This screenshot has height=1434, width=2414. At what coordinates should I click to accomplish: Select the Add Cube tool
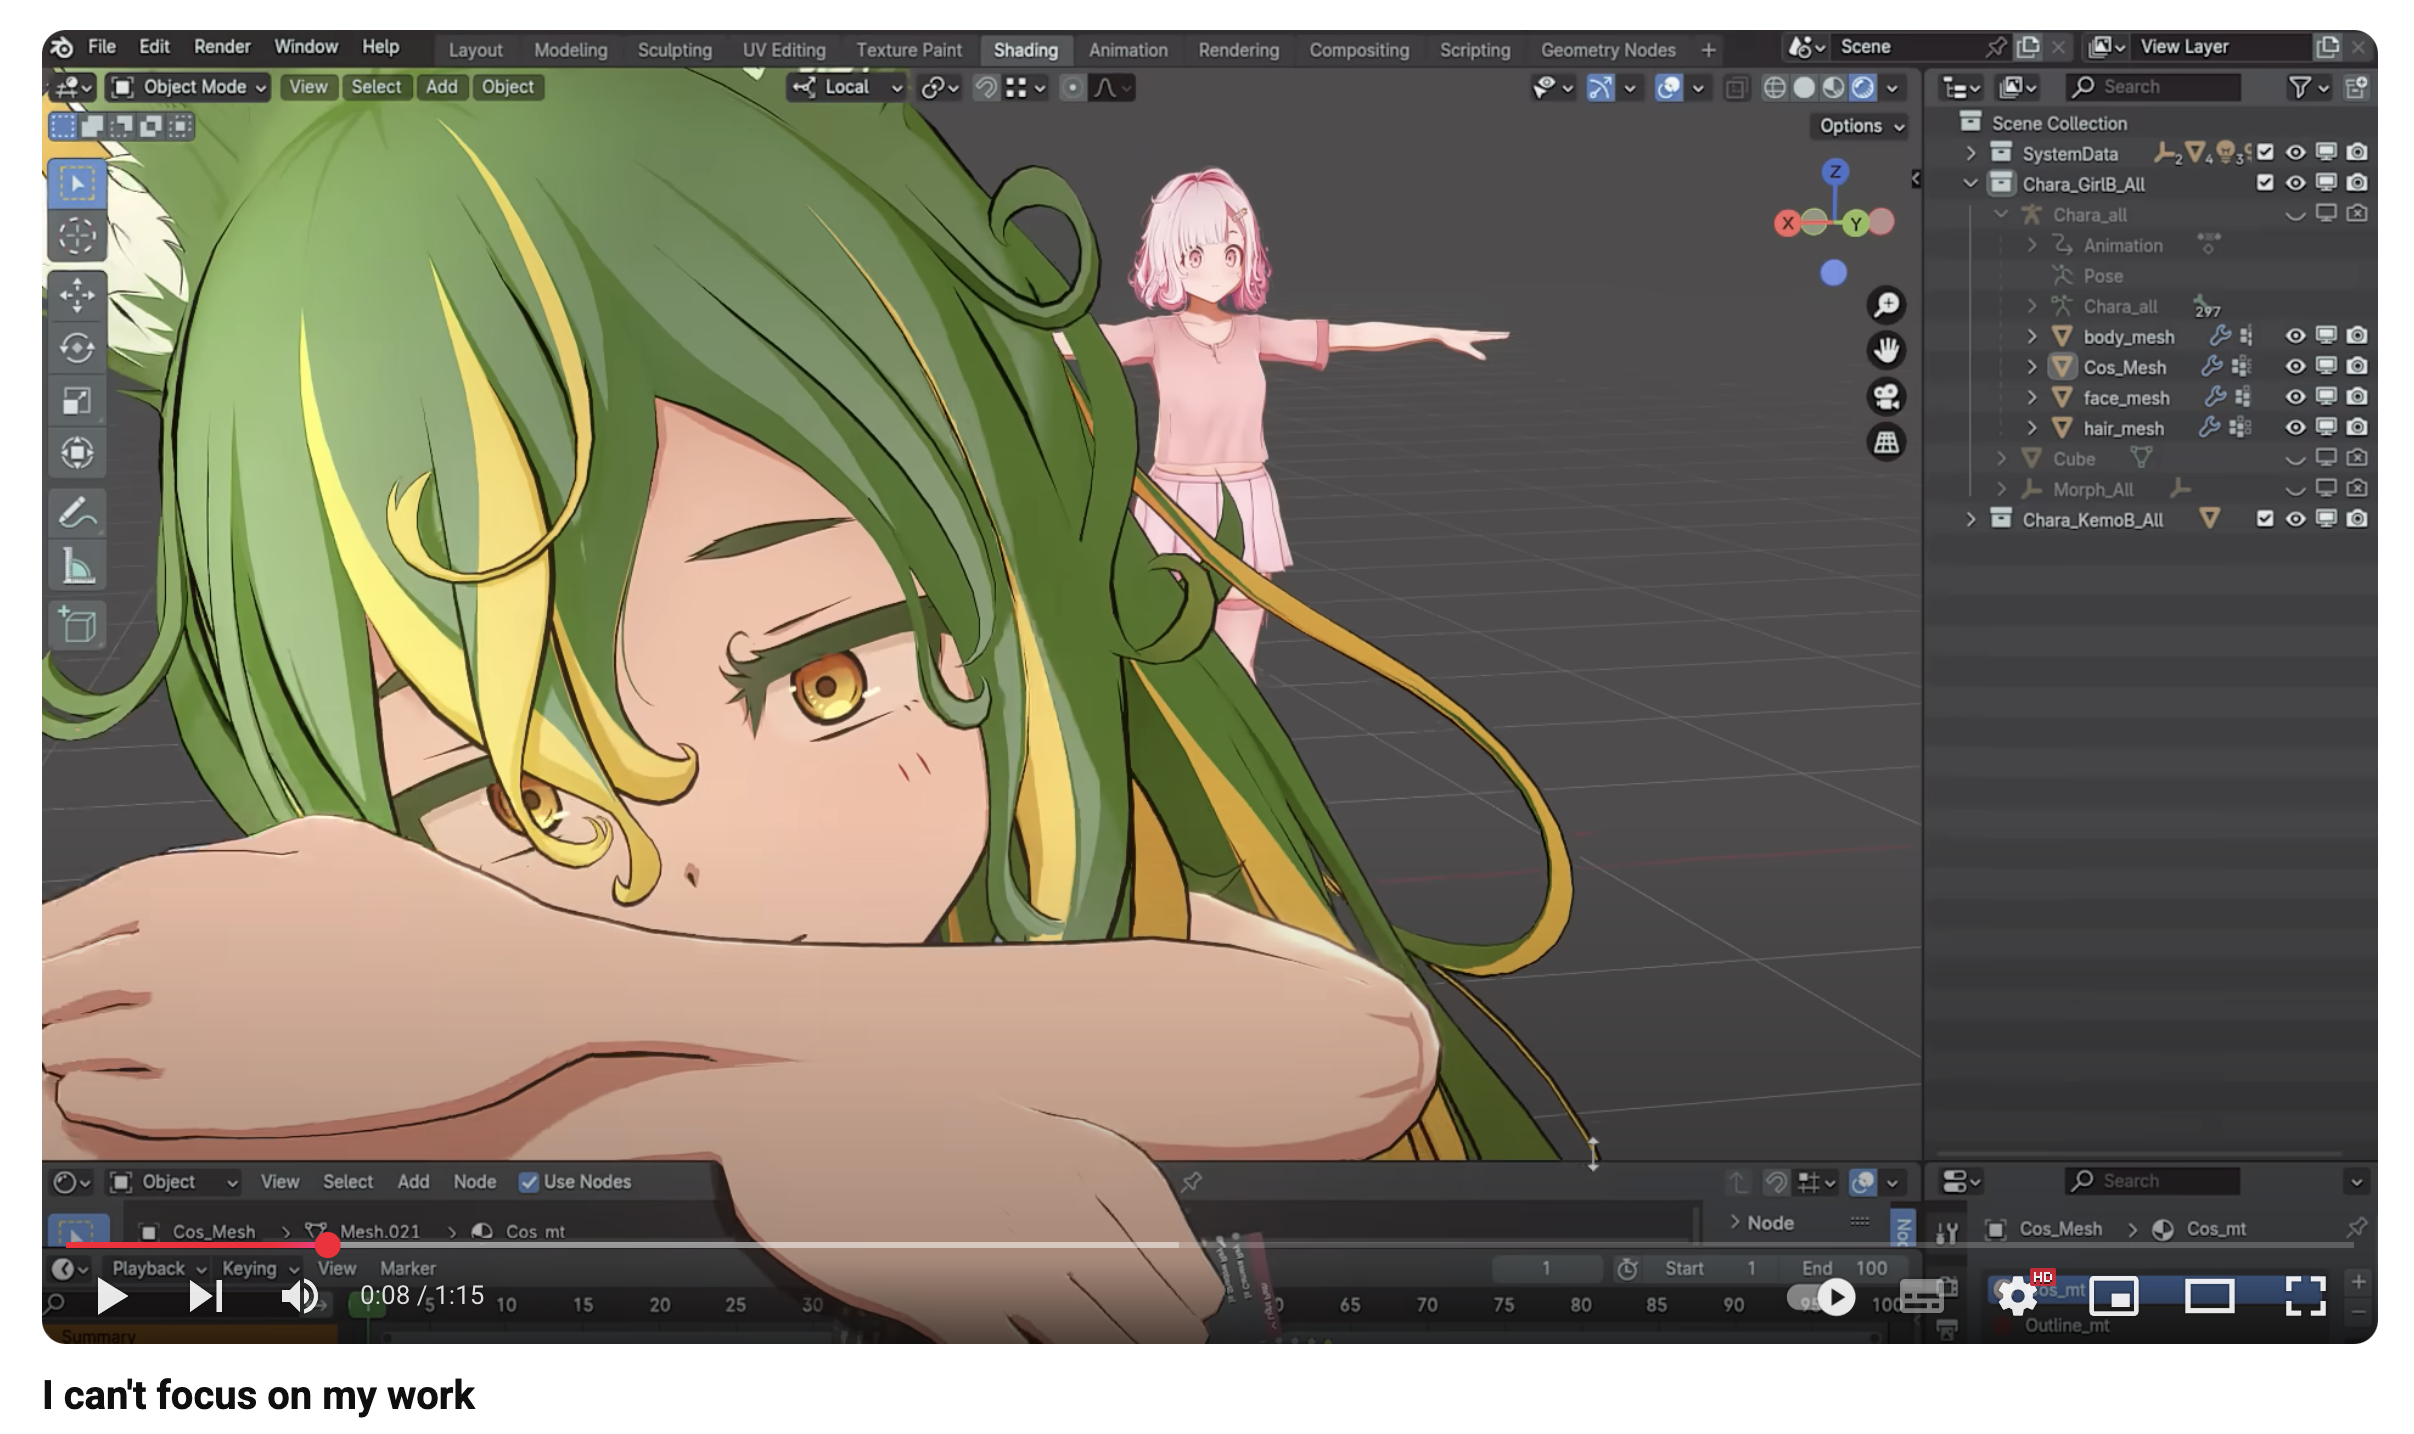click(77, 626)
